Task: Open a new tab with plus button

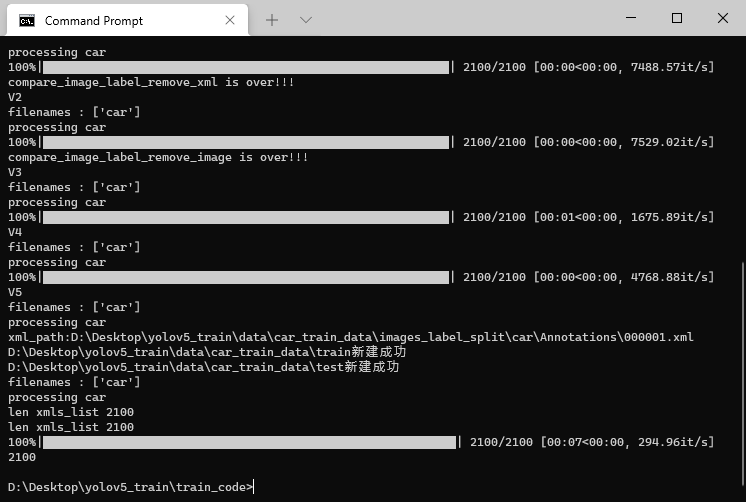Action: point(272,20)
